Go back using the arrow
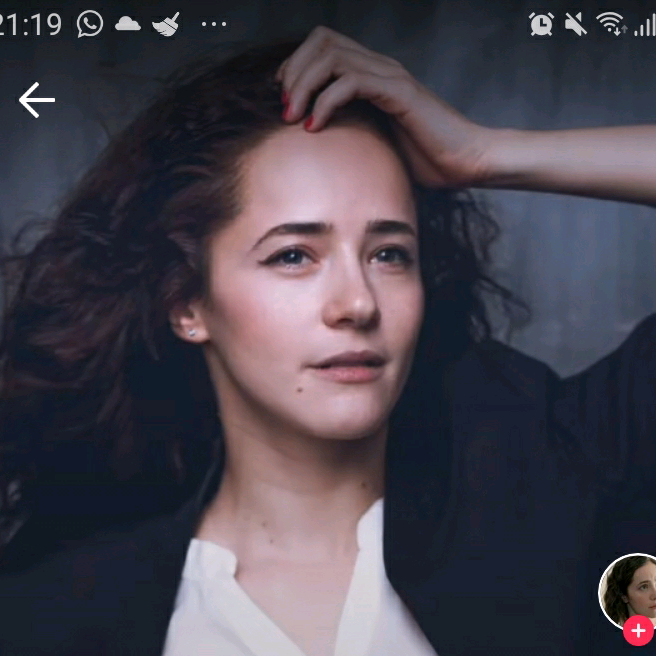This screenshot has width=656, height=656. pyautogui.click(x=37, y=100)
